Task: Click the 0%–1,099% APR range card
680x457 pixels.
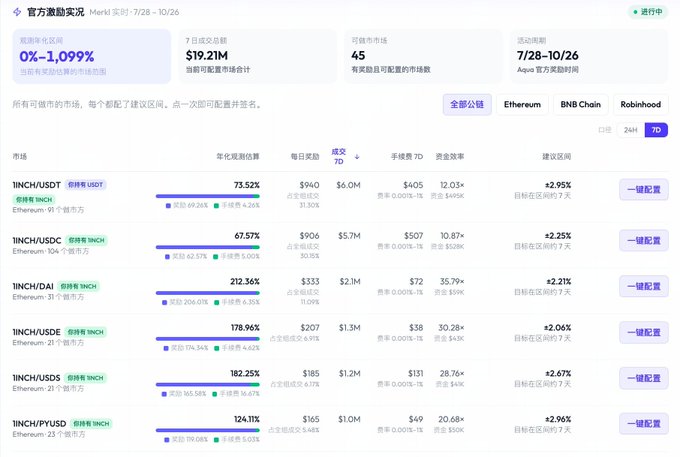Action: (x=92, y=56)
